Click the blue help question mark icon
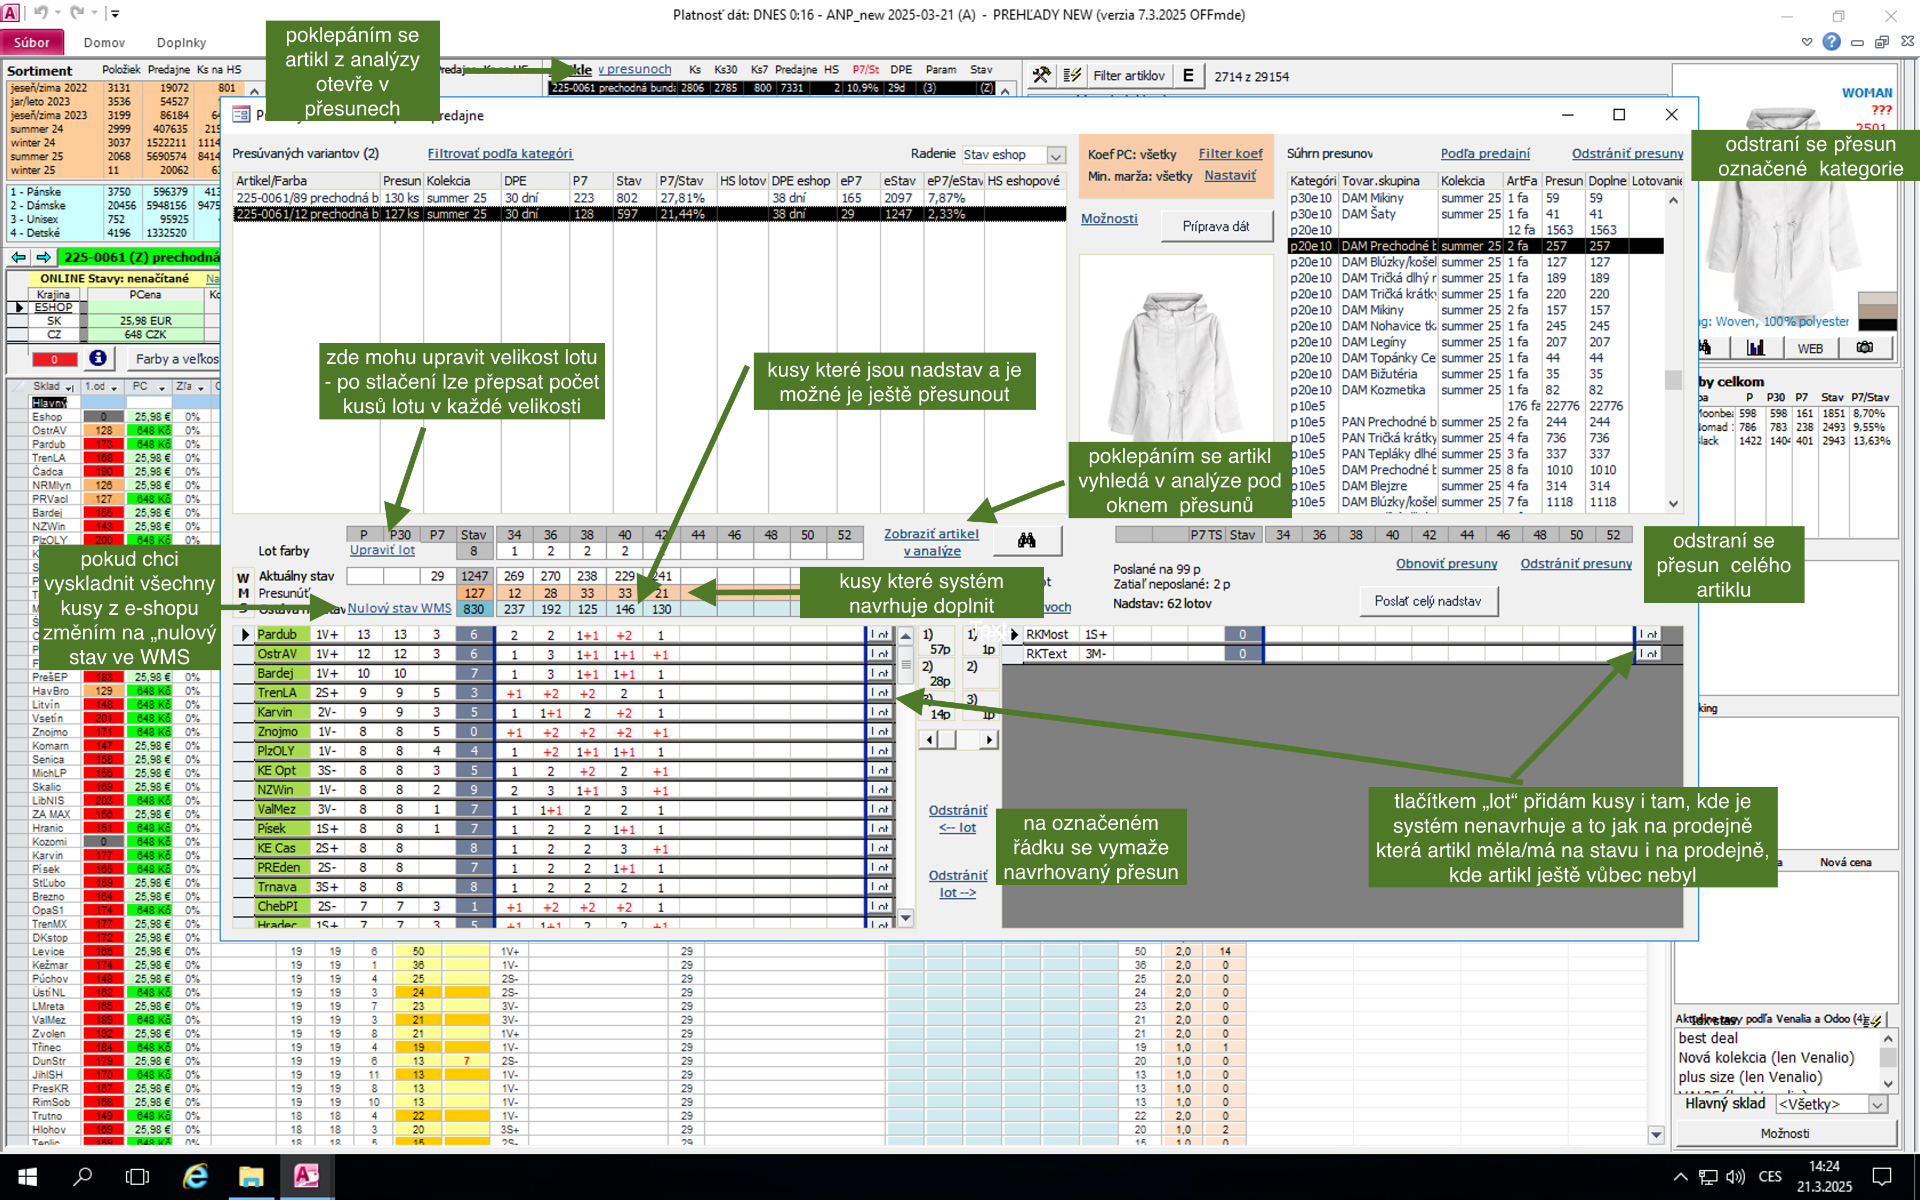The image size is (1920, 1200). 1831,42
